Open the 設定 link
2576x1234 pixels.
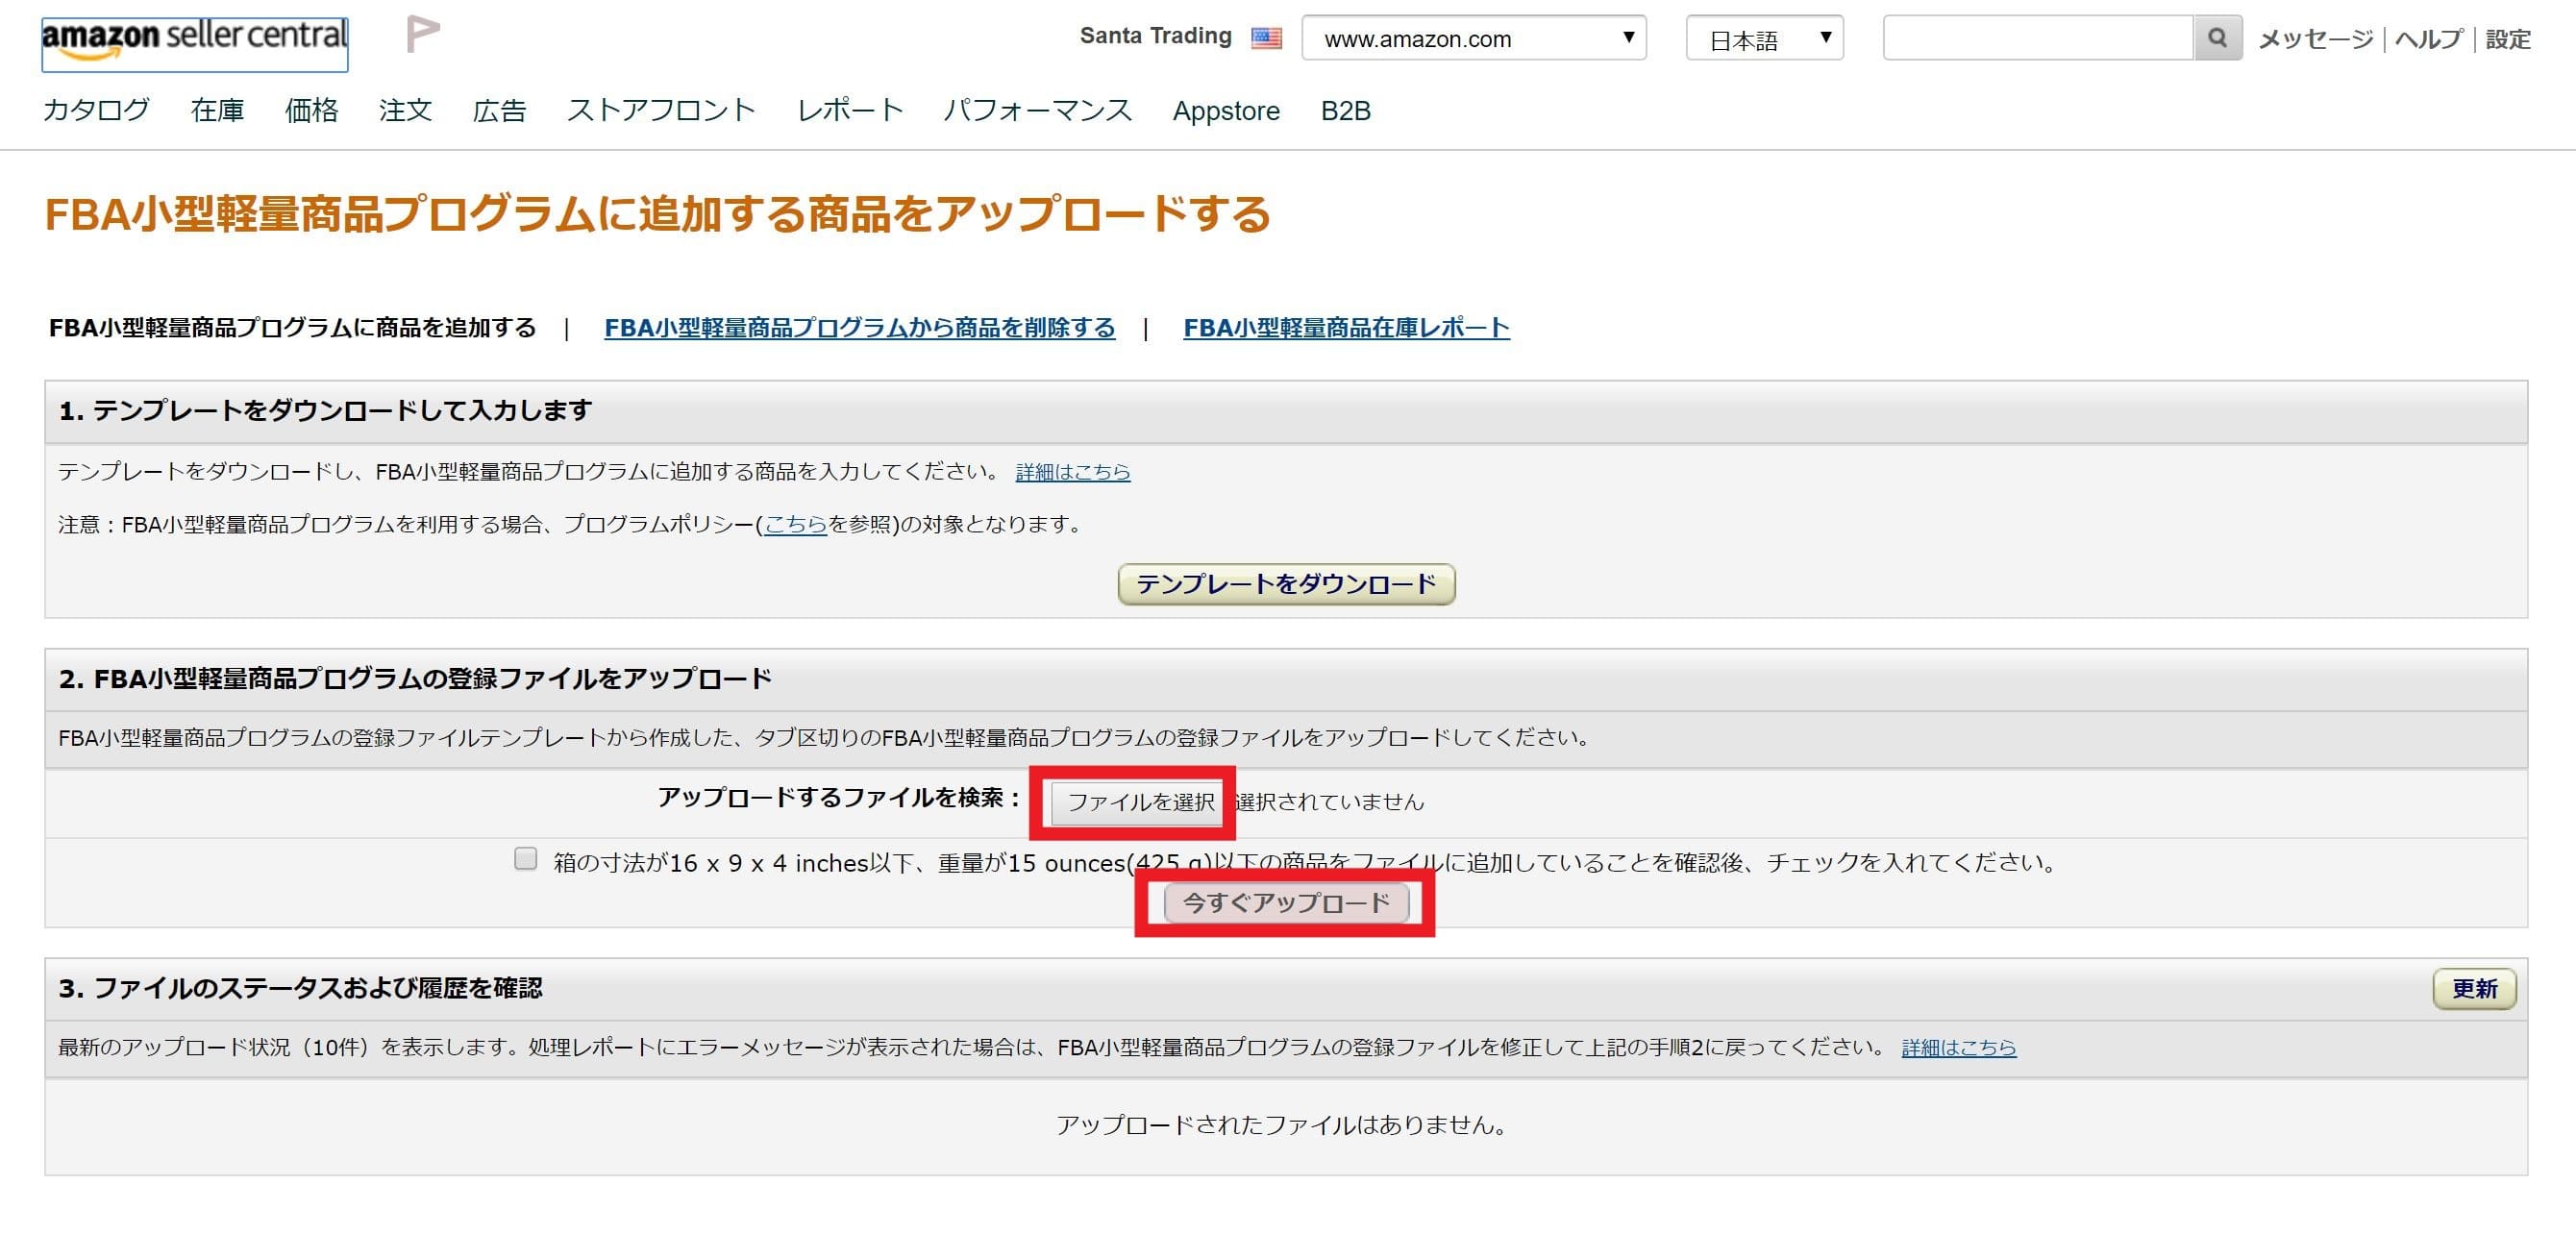[2508, 39]
